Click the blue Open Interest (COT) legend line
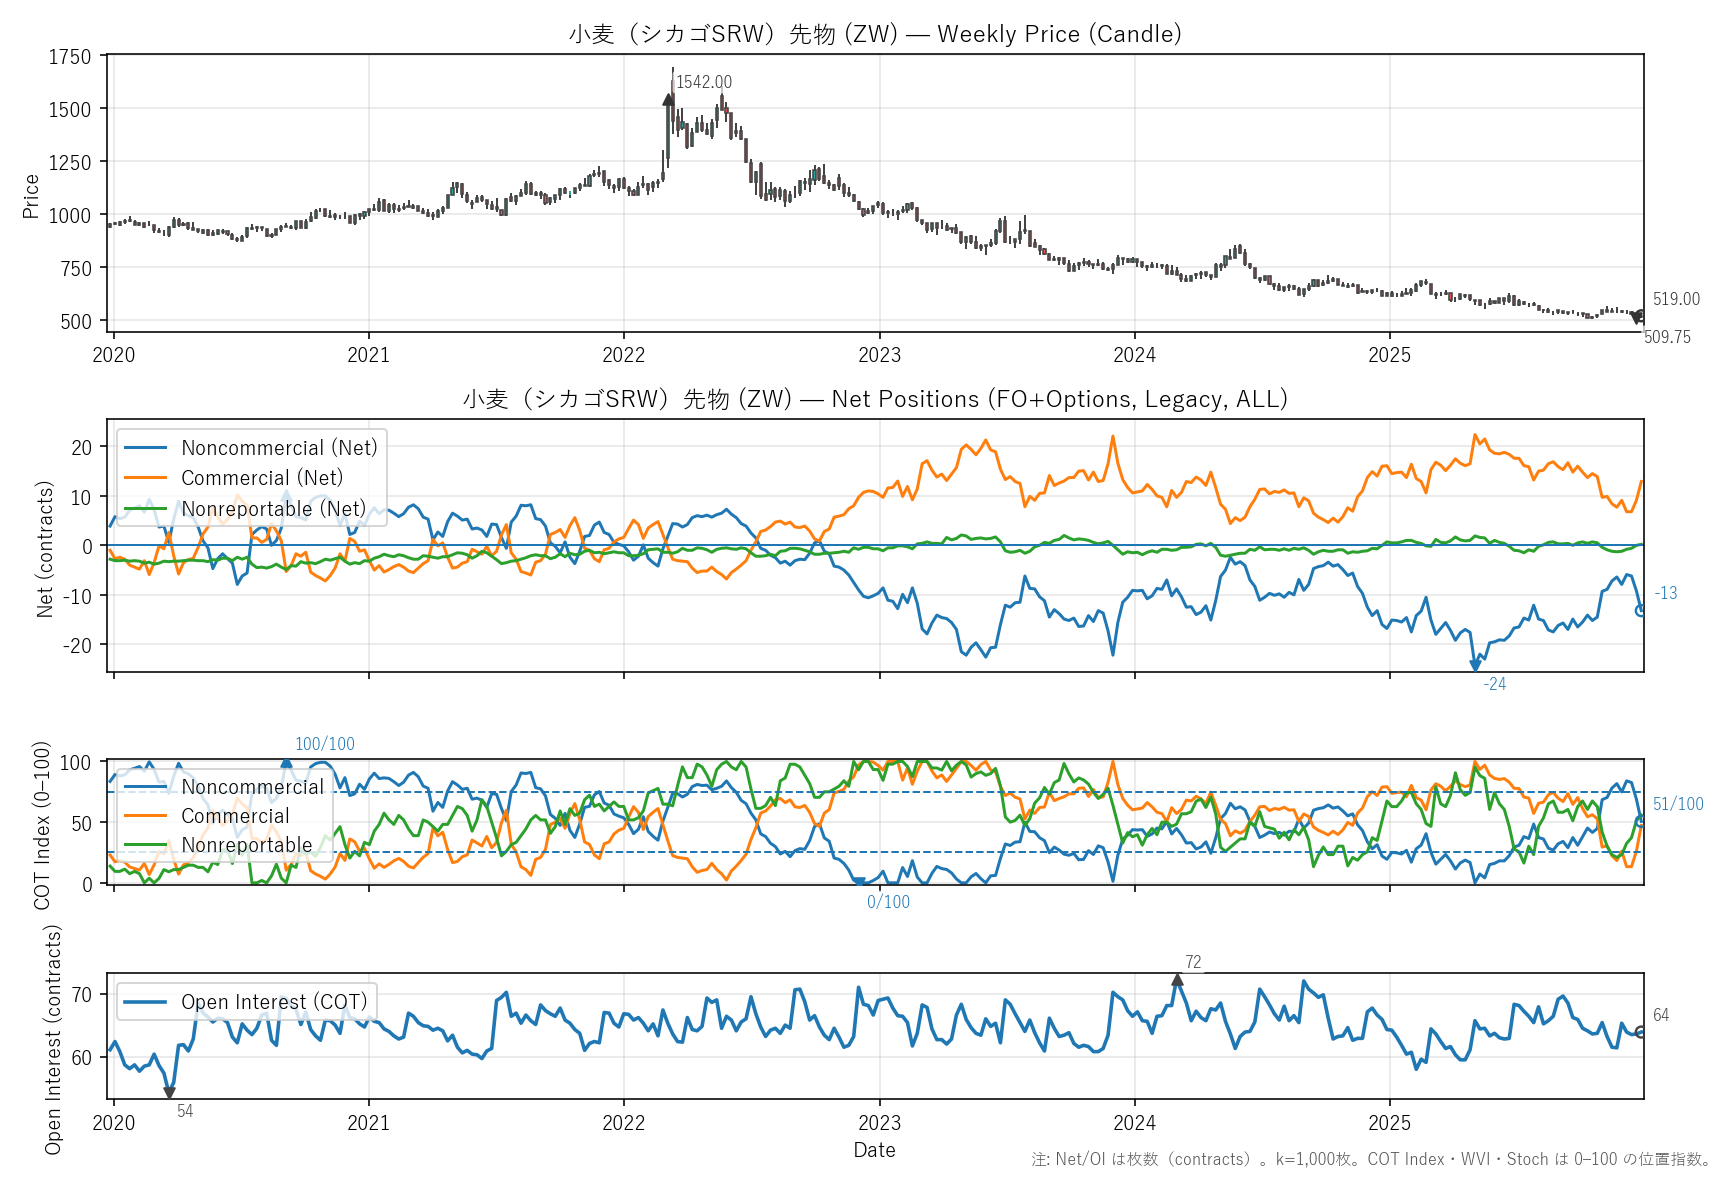The width and height of the screenshot is (1728, 1180). 146,1002
